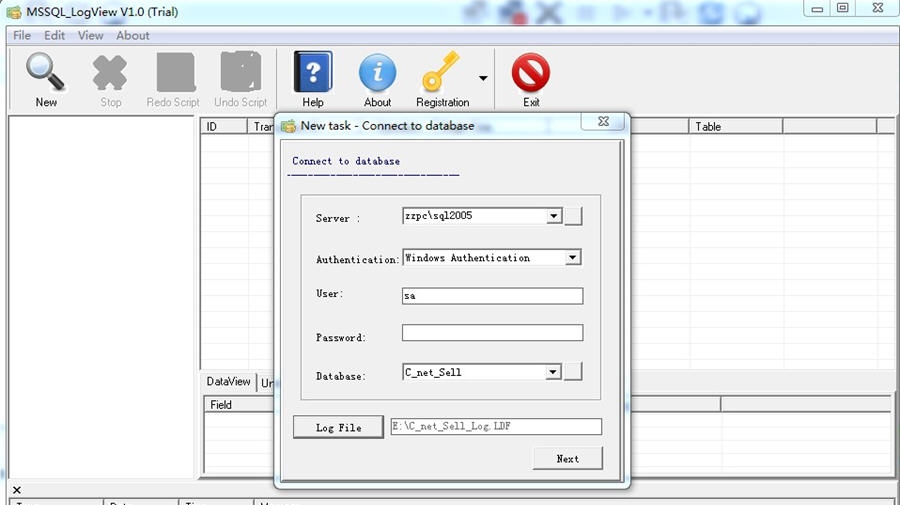The height and width of the screenshot is (505, 900).
Task: Show About info icon
Action: point(377,79)
